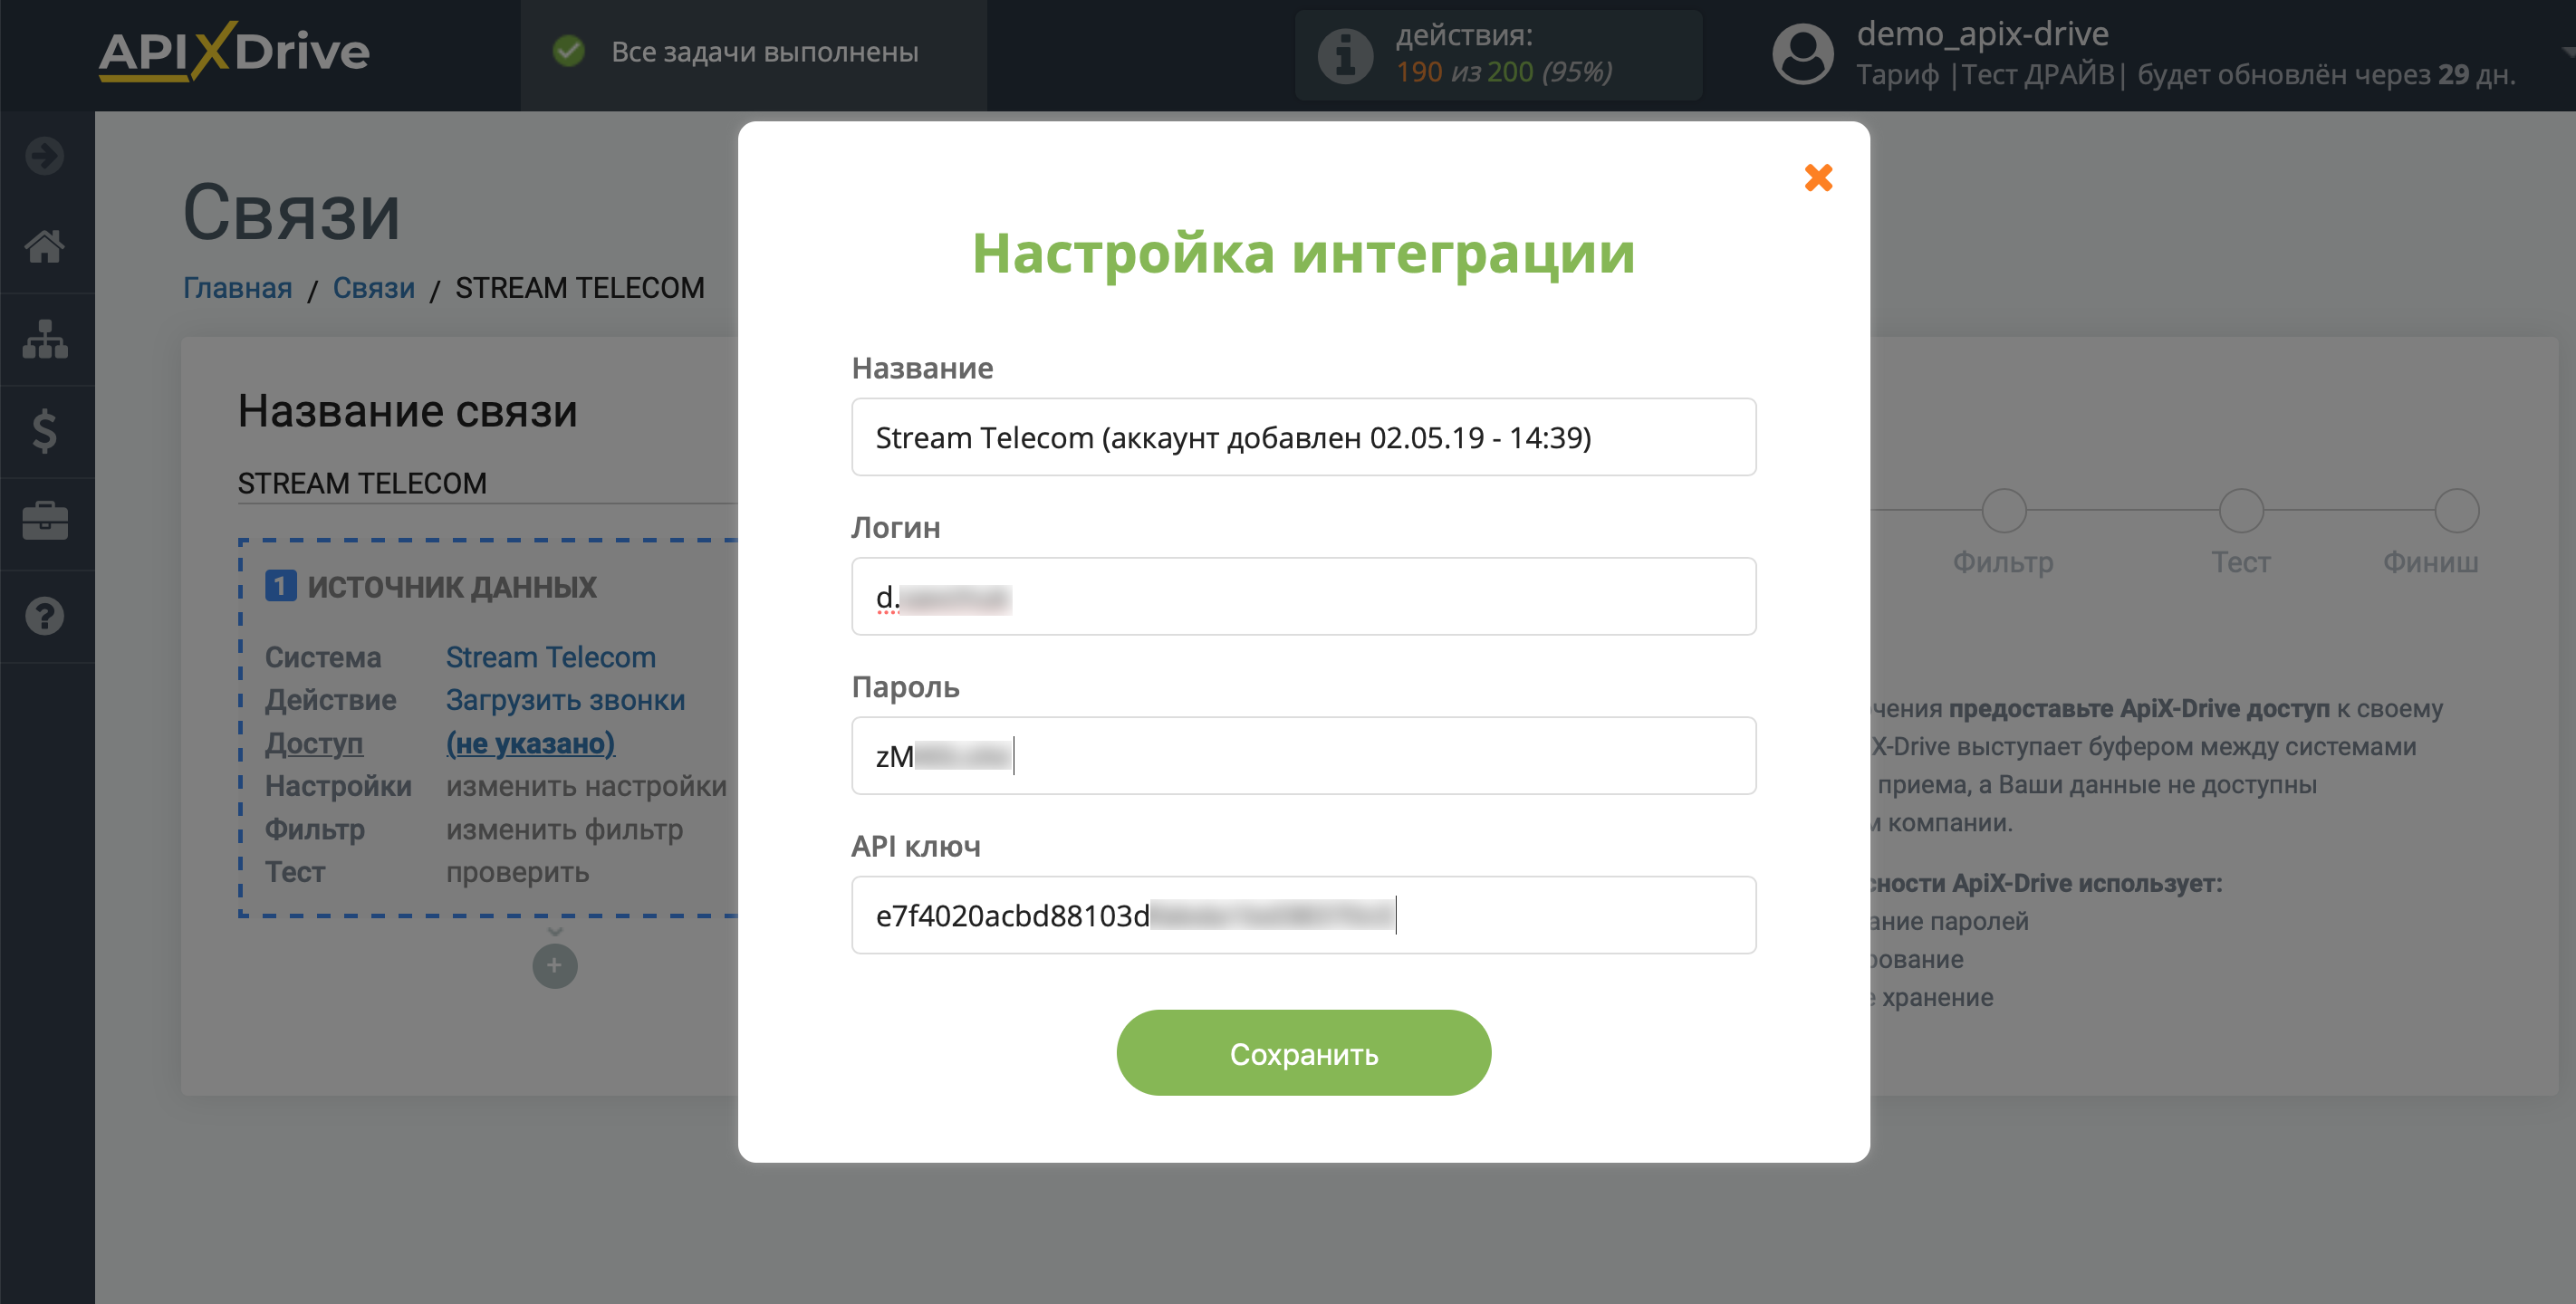The height and width of the screenshot is (1304, 2576).
Task: Click the demo_apix-drive username
Action: click(1982, 34)
